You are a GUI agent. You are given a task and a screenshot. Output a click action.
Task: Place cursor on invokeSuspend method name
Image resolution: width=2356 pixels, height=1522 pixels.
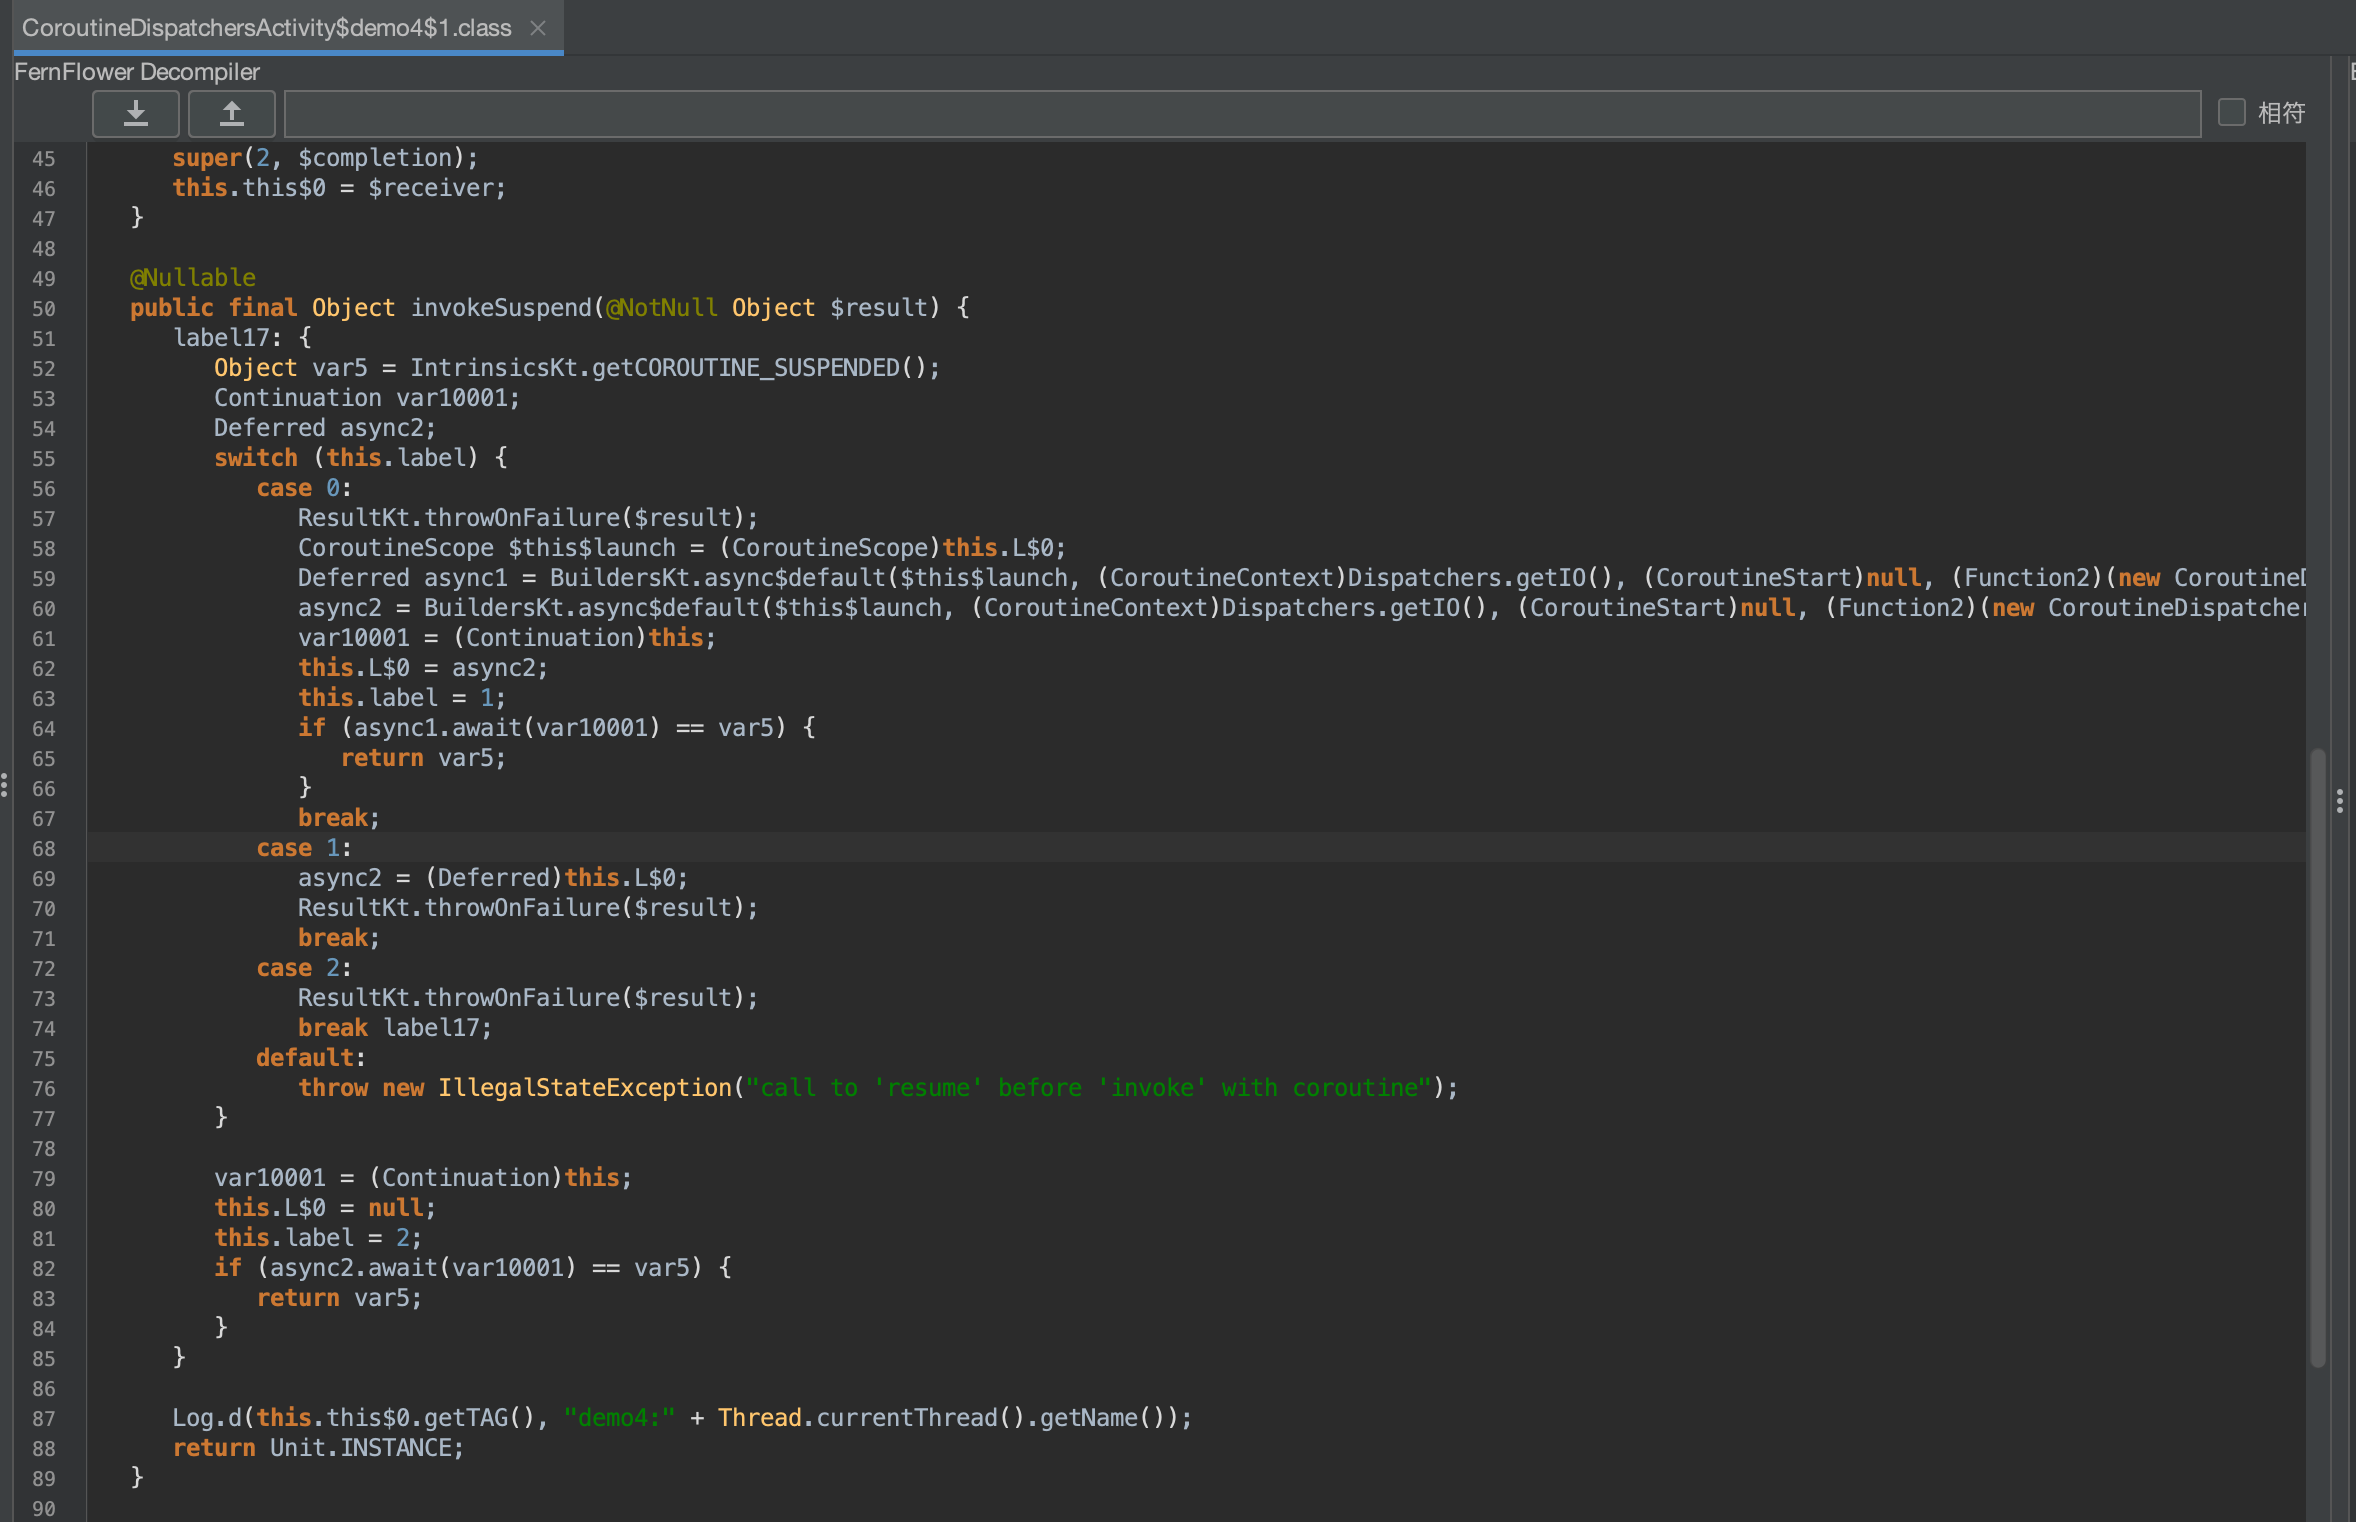(502, 308)
